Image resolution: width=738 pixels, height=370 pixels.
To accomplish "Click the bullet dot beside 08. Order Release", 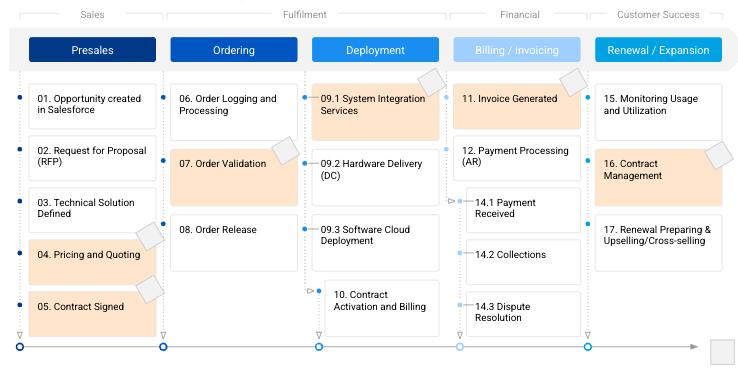I will pos(163,224).
